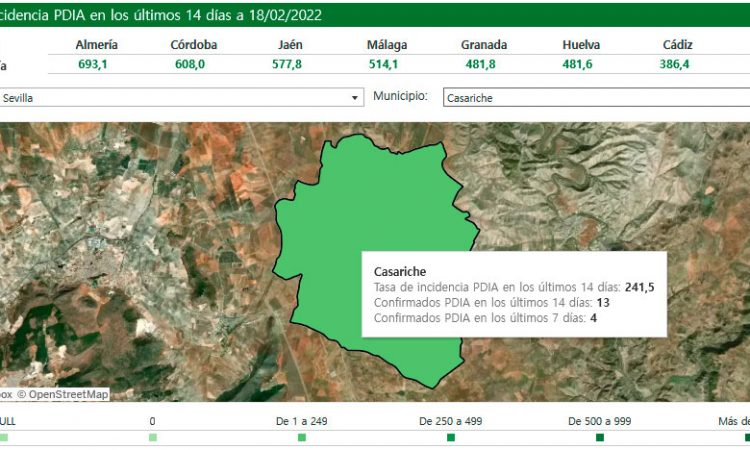
Task: Select the Cádiz province label
Action: tap(678, 45)
